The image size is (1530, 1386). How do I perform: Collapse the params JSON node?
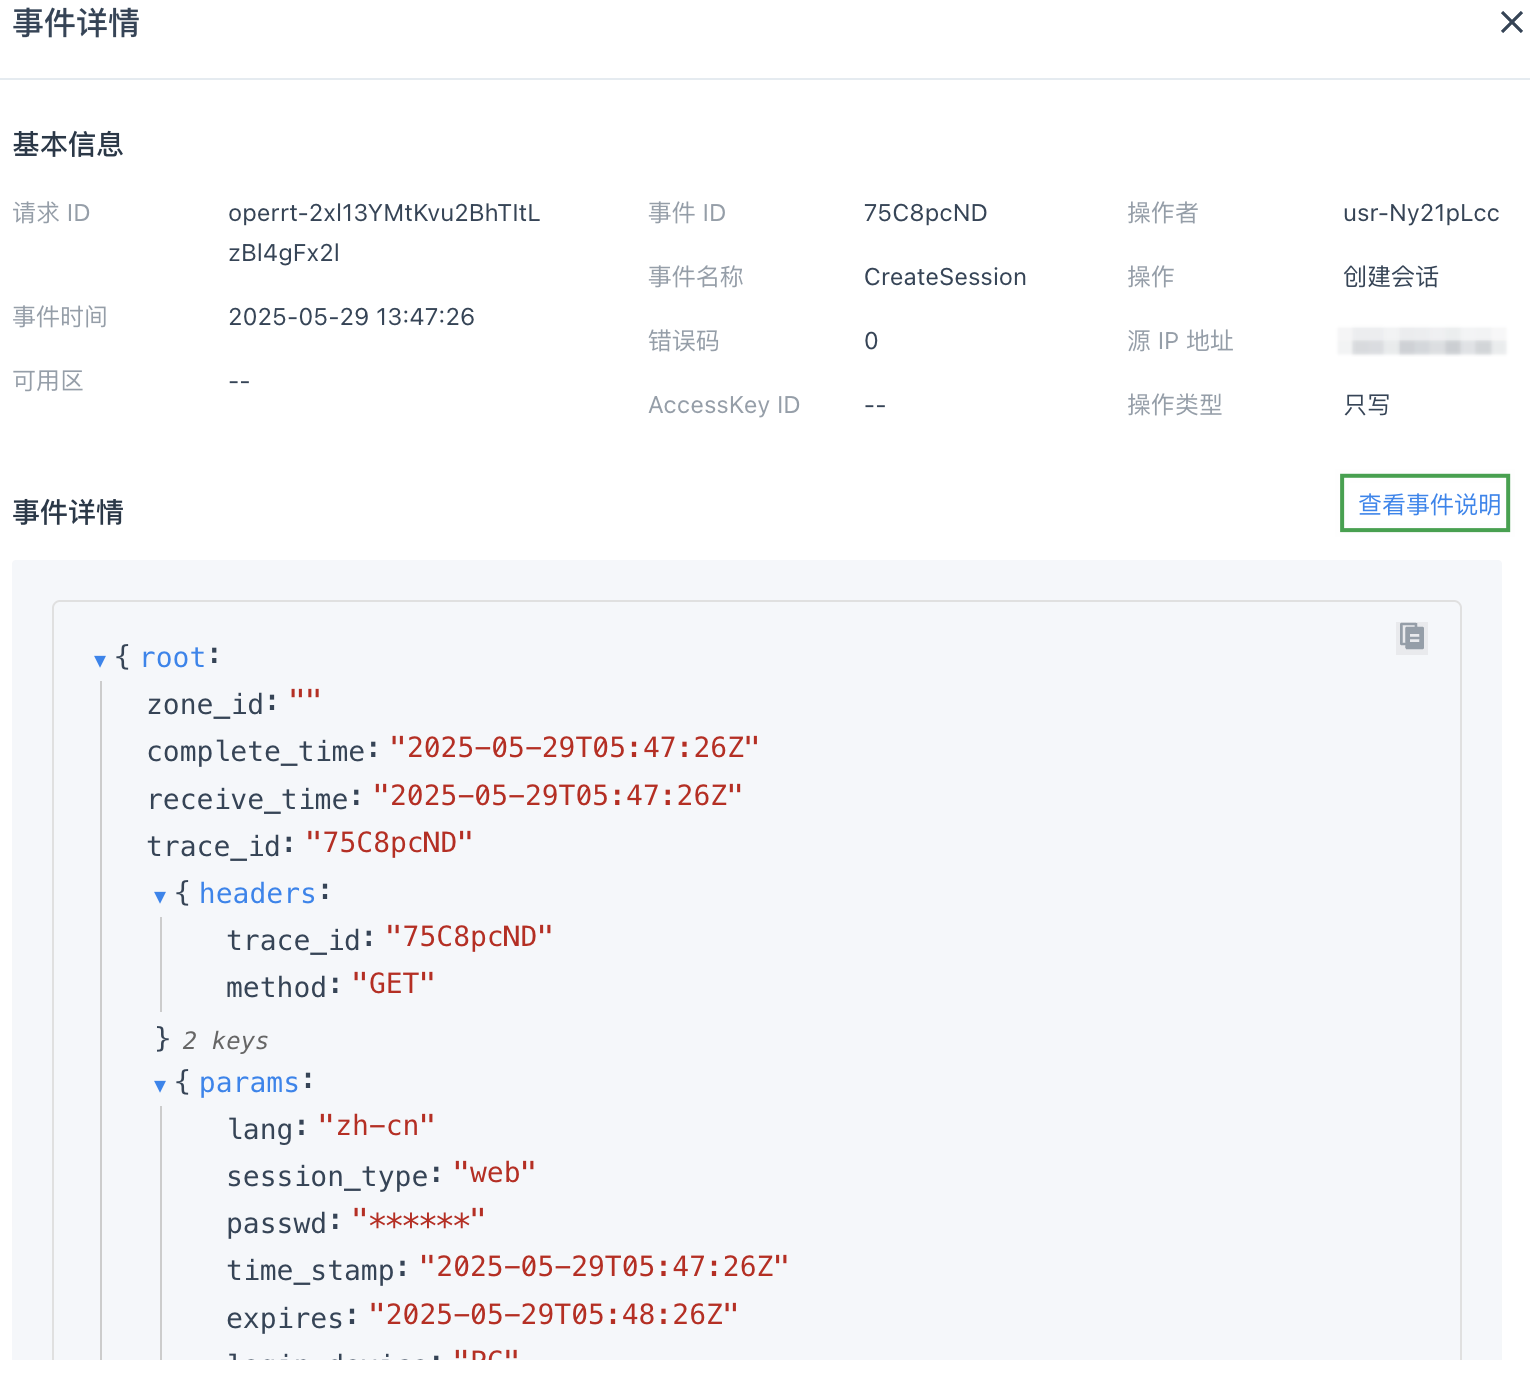coord(160,1085)
